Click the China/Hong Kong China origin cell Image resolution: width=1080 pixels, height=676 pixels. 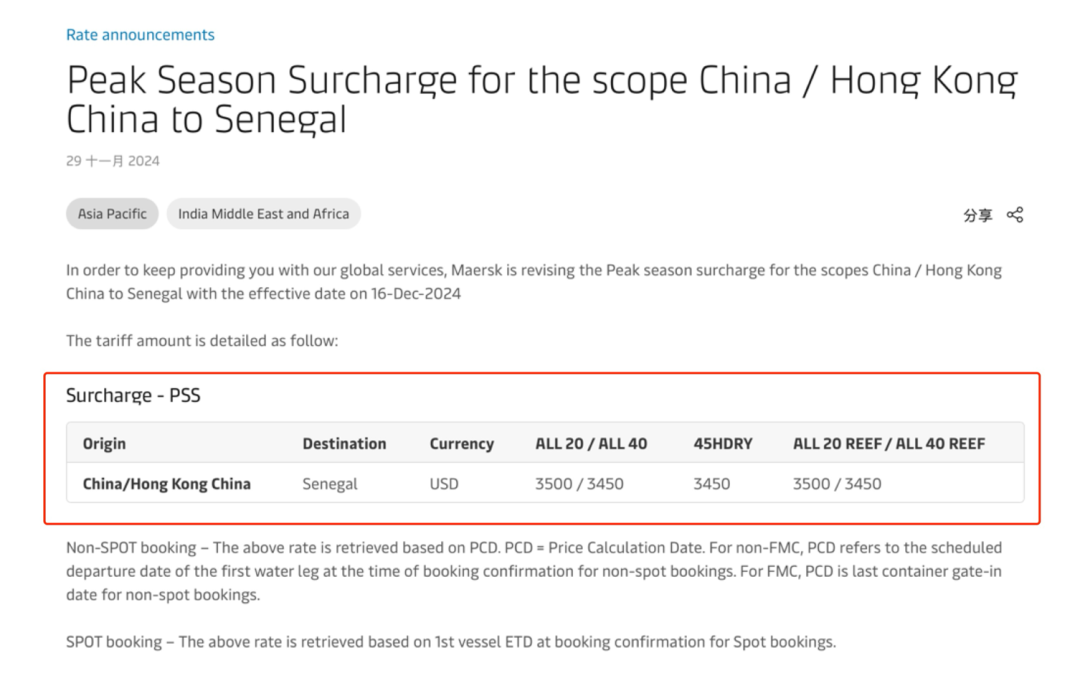[167, 484]
